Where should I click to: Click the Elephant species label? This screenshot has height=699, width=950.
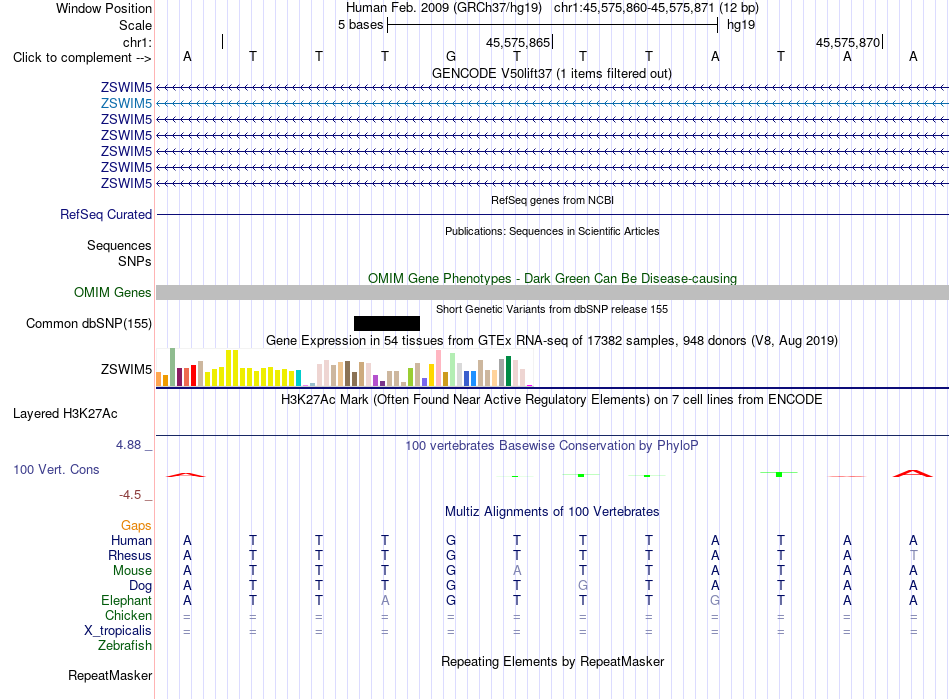(x=126, y=600)
